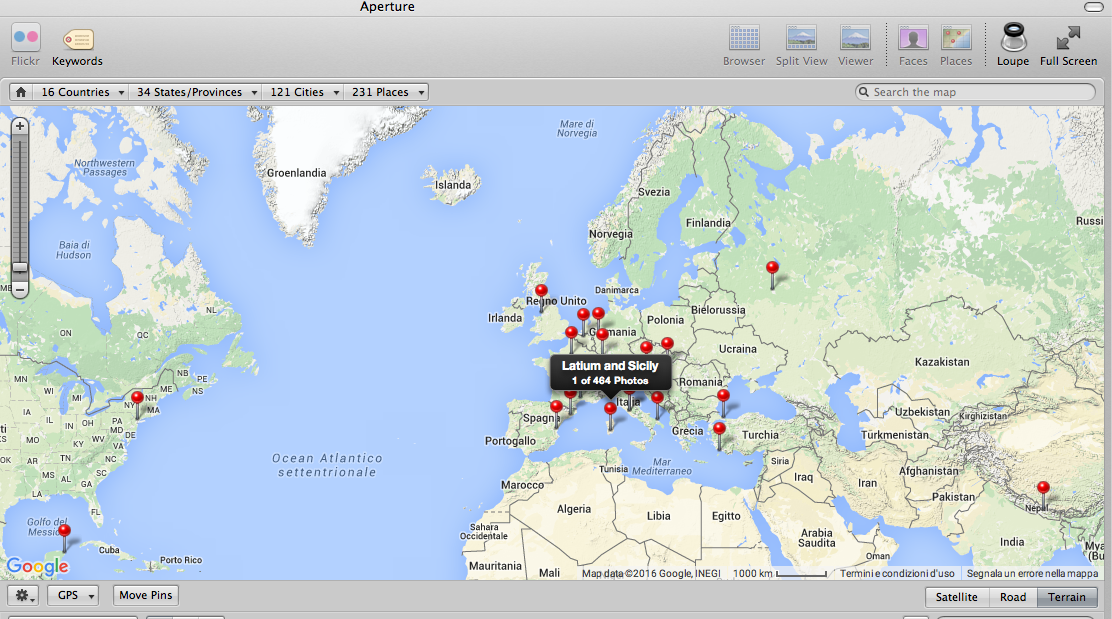Select the pin near New York (NY)
The height and width of the screenshot is (619, 1112).
tap(138, 398)
